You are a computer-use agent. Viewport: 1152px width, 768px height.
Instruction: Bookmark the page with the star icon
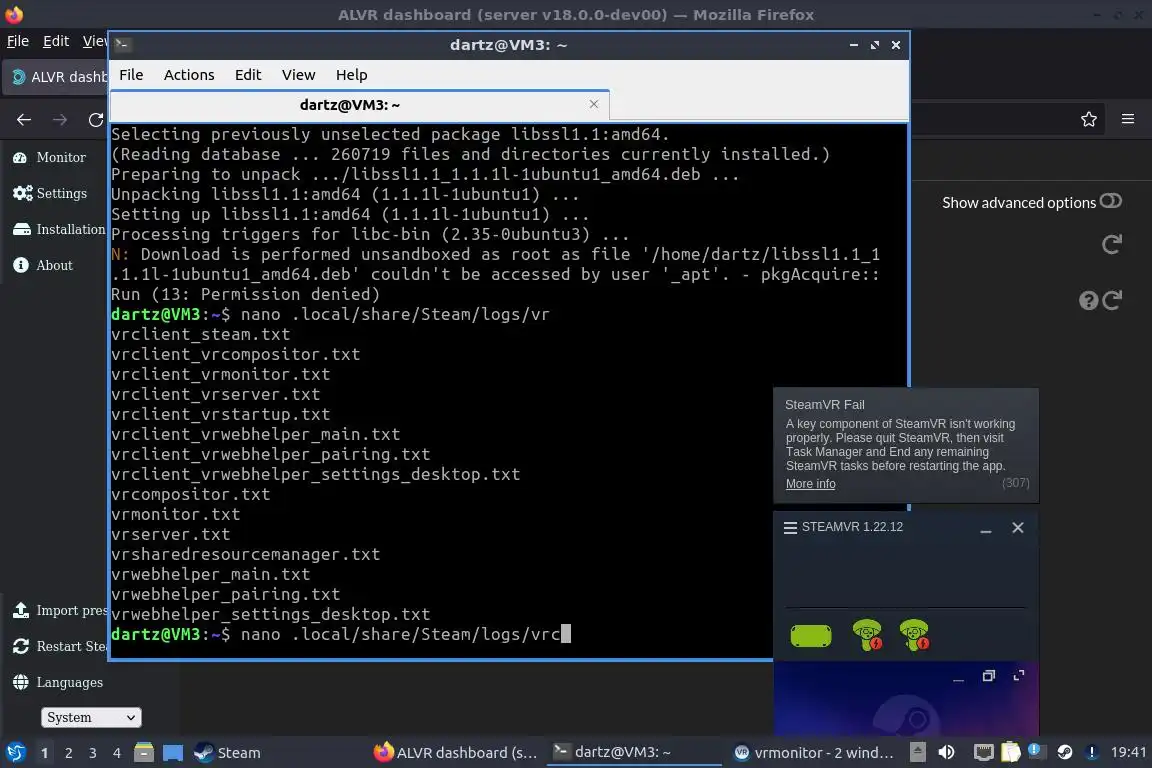tap(1089, 119)
